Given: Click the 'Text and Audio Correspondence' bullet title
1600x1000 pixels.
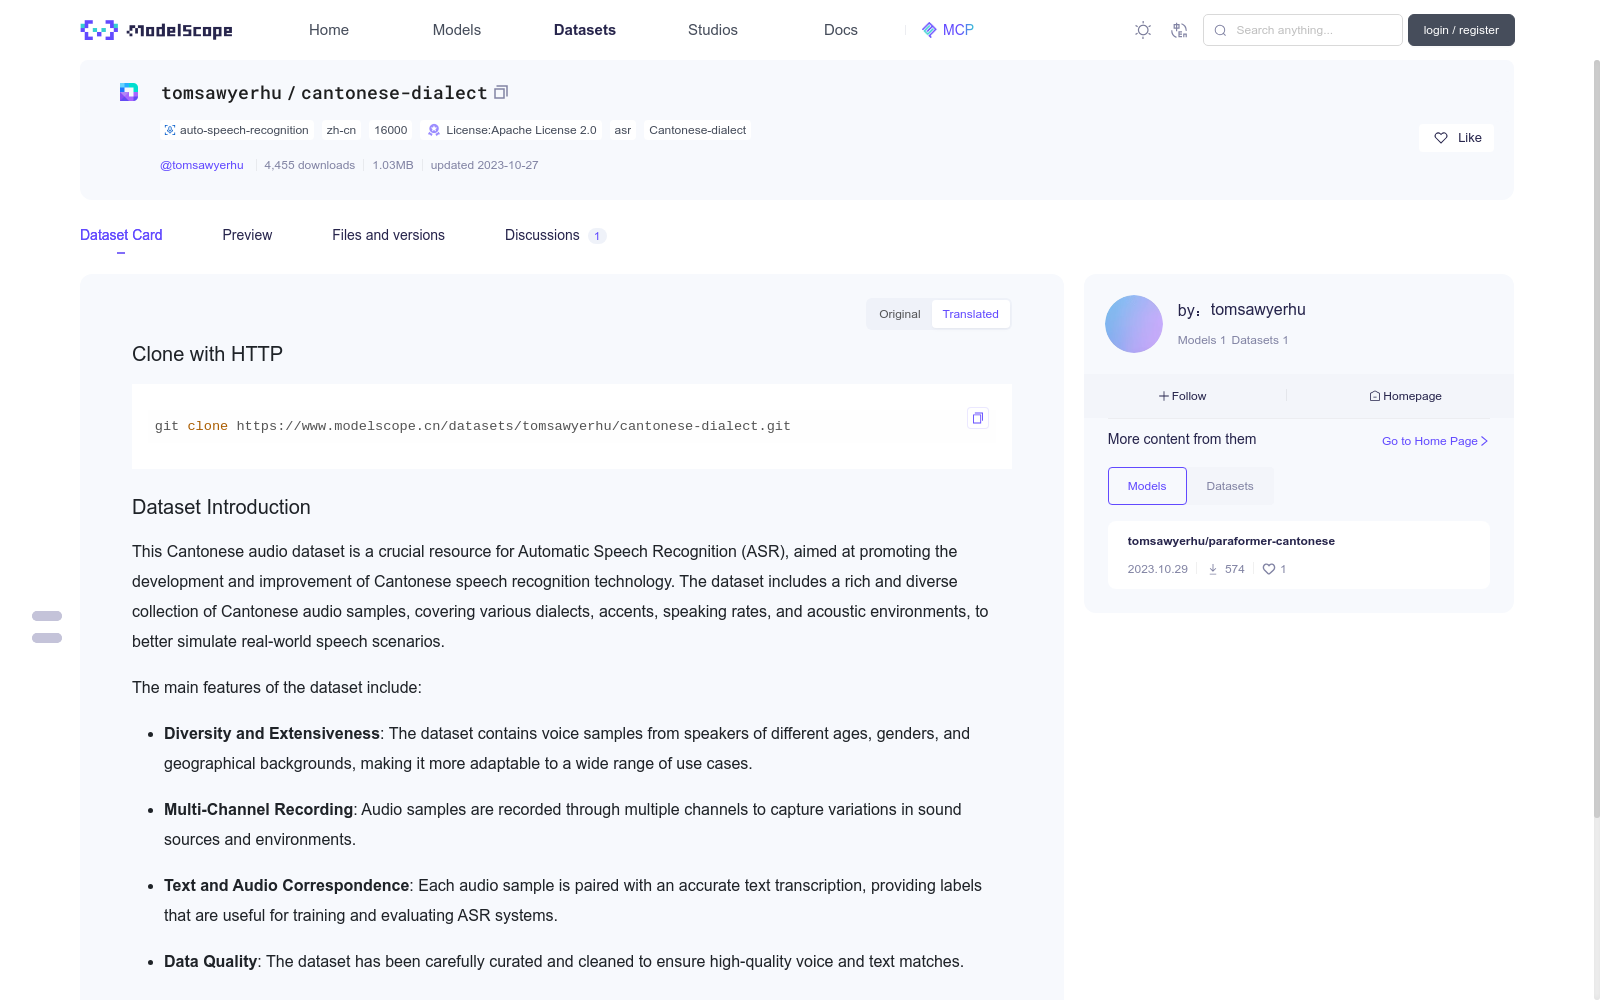Looking at the screenshot, I should click(x=287, y=885).
